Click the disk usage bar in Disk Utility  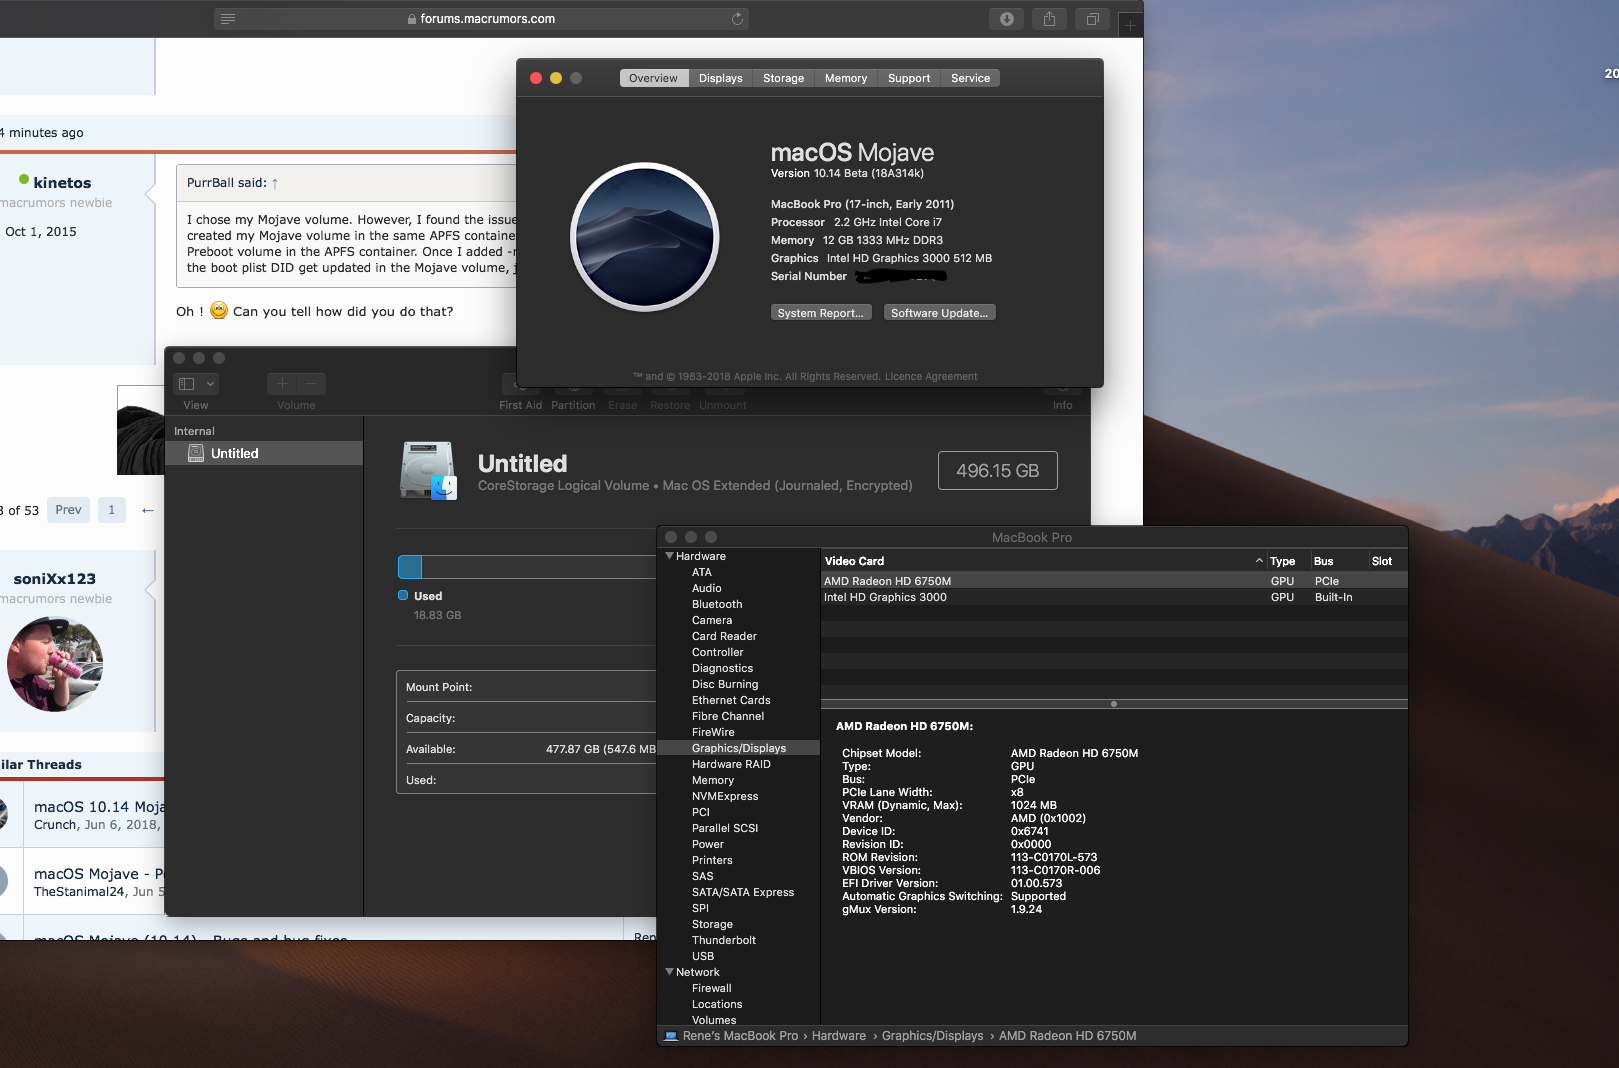point(527,567)
